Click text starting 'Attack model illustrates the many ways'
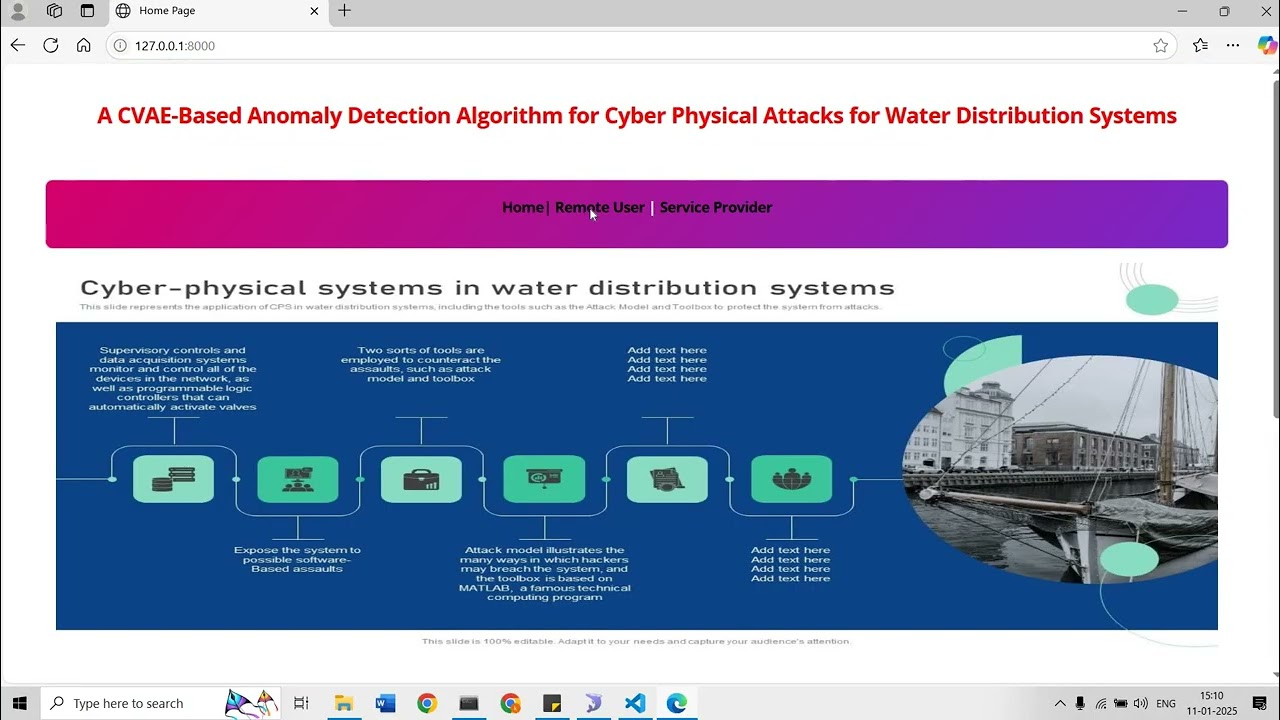Screen dimensions: 1280x720 pos(545,573)
